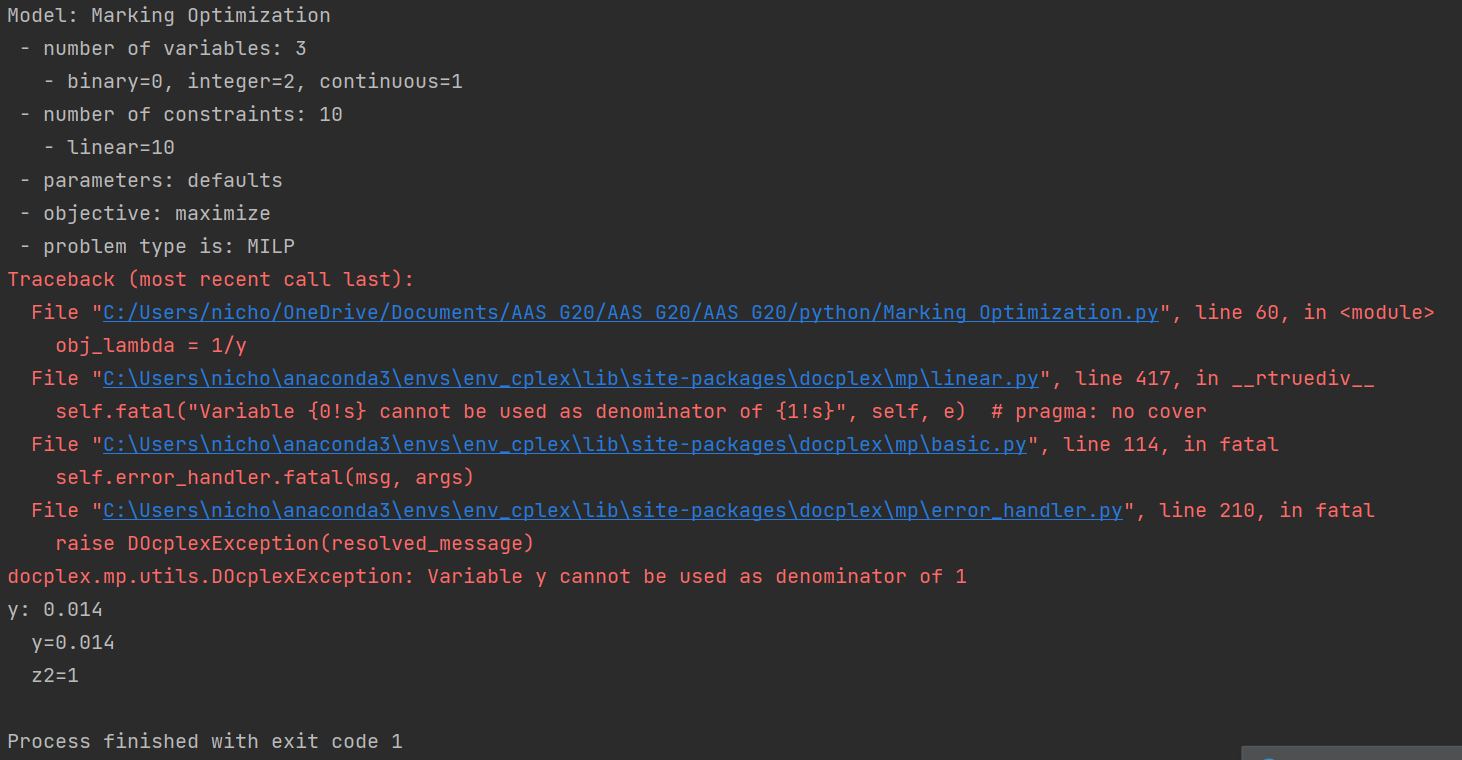Click the 'z2=1' output line
This screenshot has width=1462, height=760.
tap(55, 676)
